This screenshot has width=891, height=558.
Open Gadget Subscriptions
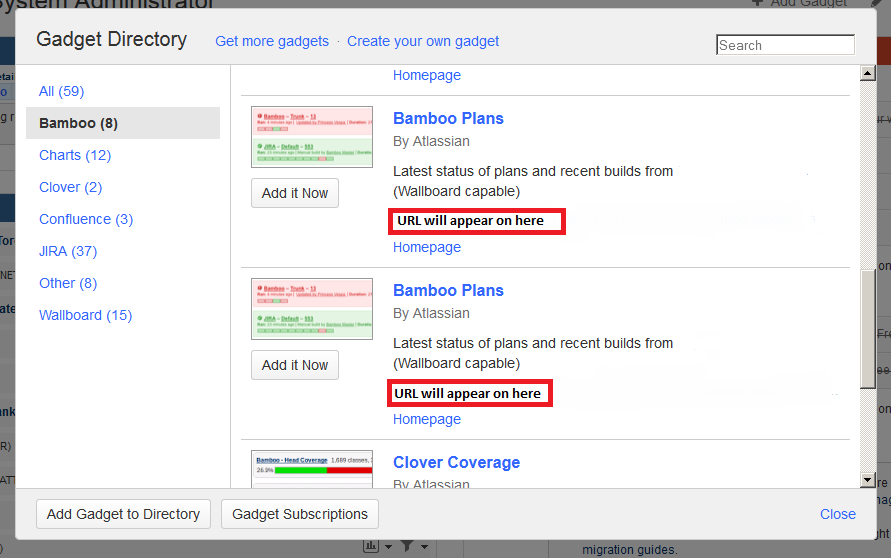click(x=299, y=514)
